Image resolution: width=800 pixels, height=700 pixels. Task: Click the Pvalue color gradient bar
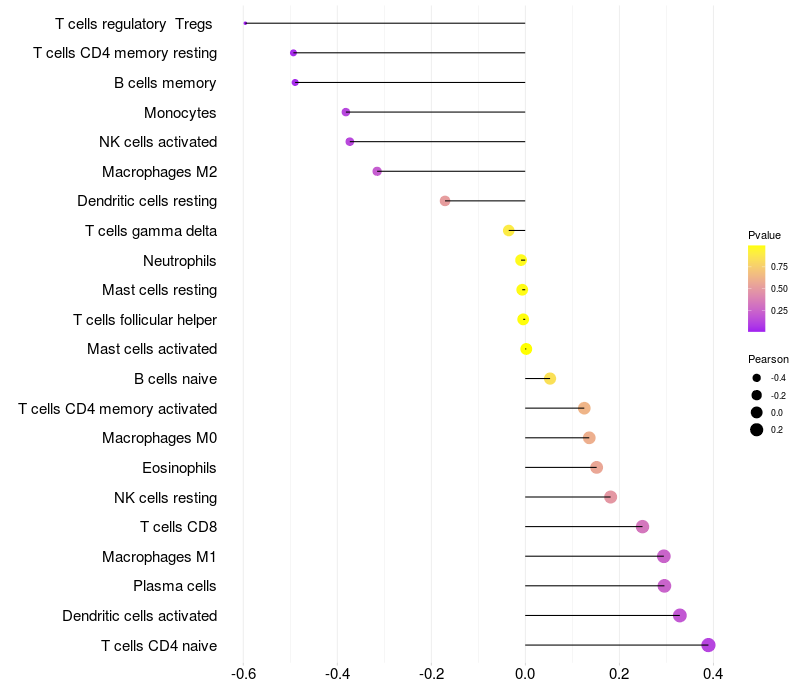(x=757, y=288)
